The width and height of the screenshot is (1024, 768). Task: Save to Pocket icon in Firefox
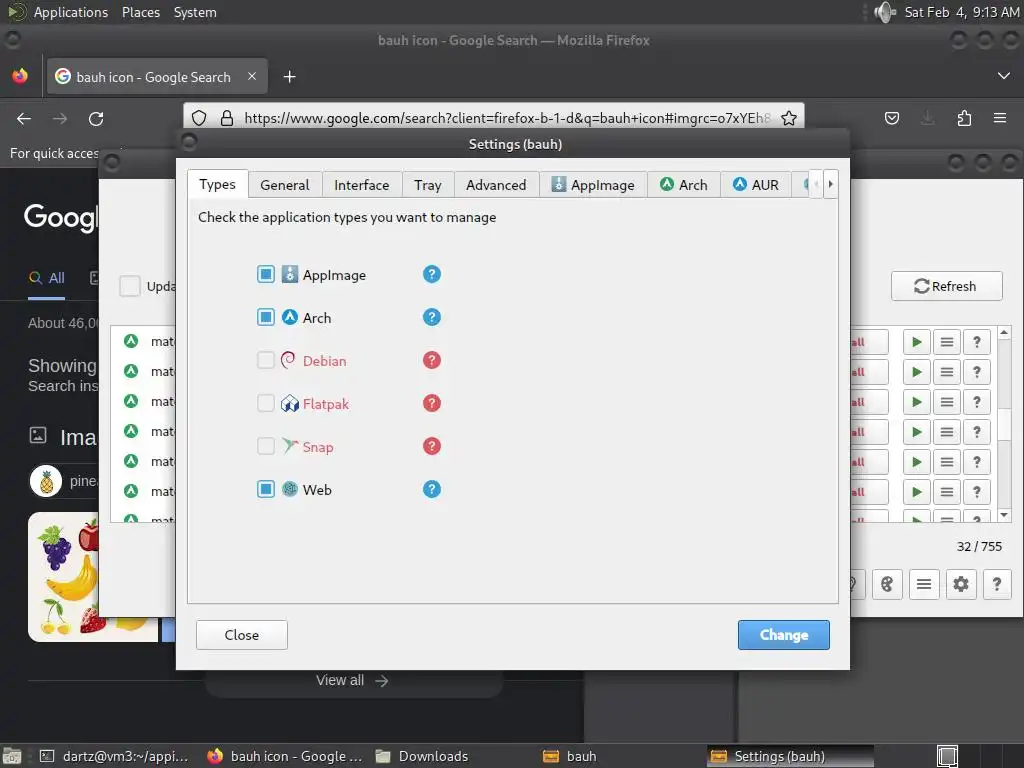(891, 118)
